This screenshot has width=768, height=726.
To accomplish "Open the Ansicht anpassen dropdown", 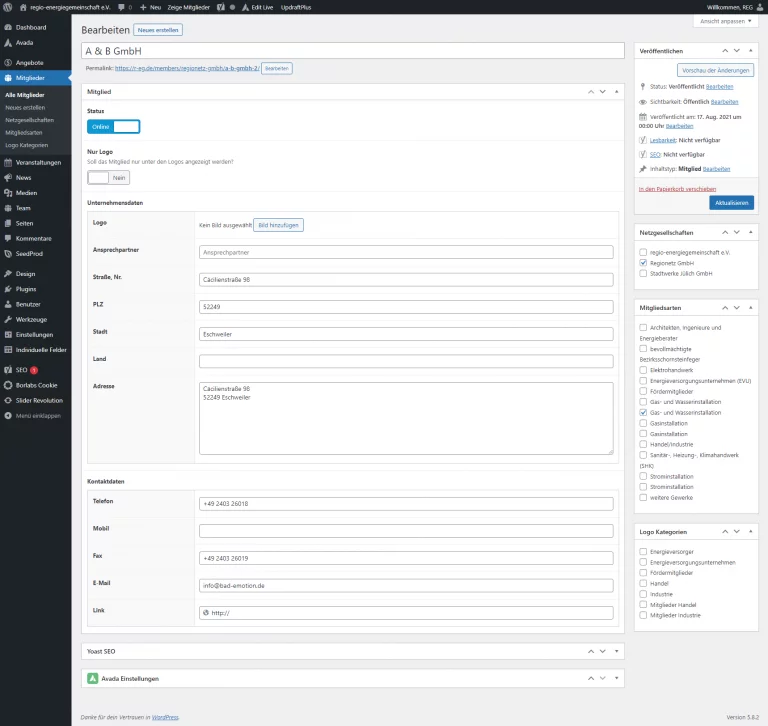I will 723,21.
